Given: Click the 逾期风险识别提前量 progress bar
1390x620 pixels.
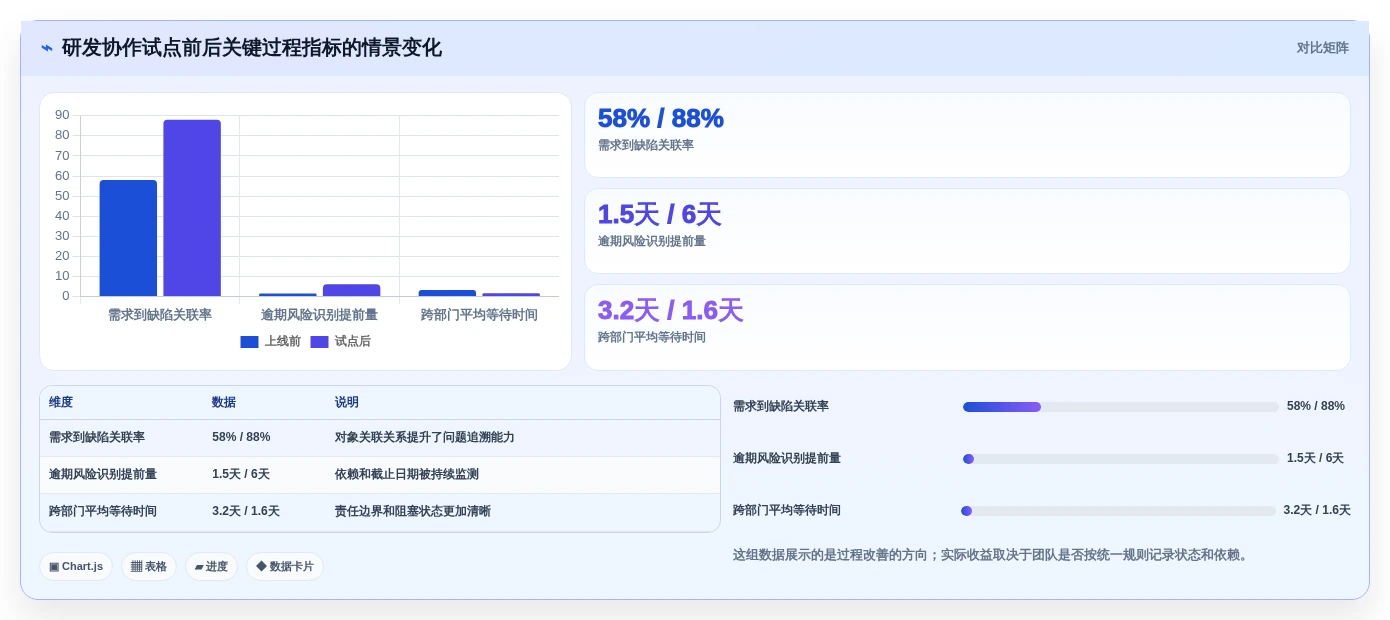Looking at the screenshot, I should 1120,459.
